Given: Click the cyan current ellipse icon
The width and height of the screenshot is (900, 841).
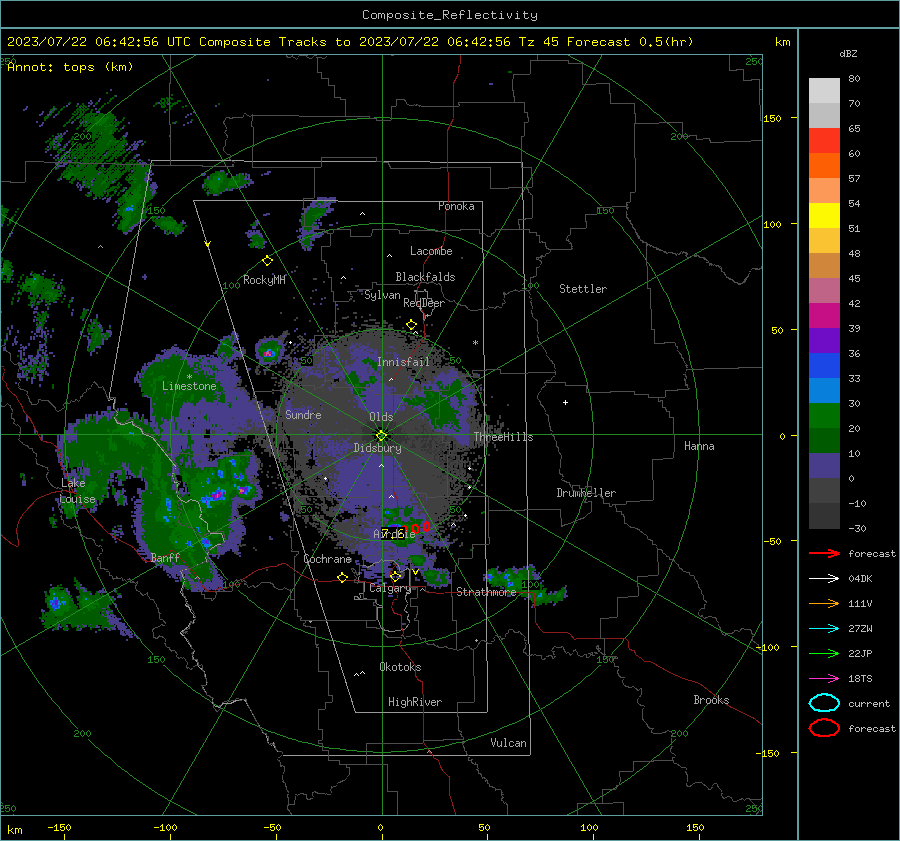Looking at the screenshot, I should (x=824, y=703).
